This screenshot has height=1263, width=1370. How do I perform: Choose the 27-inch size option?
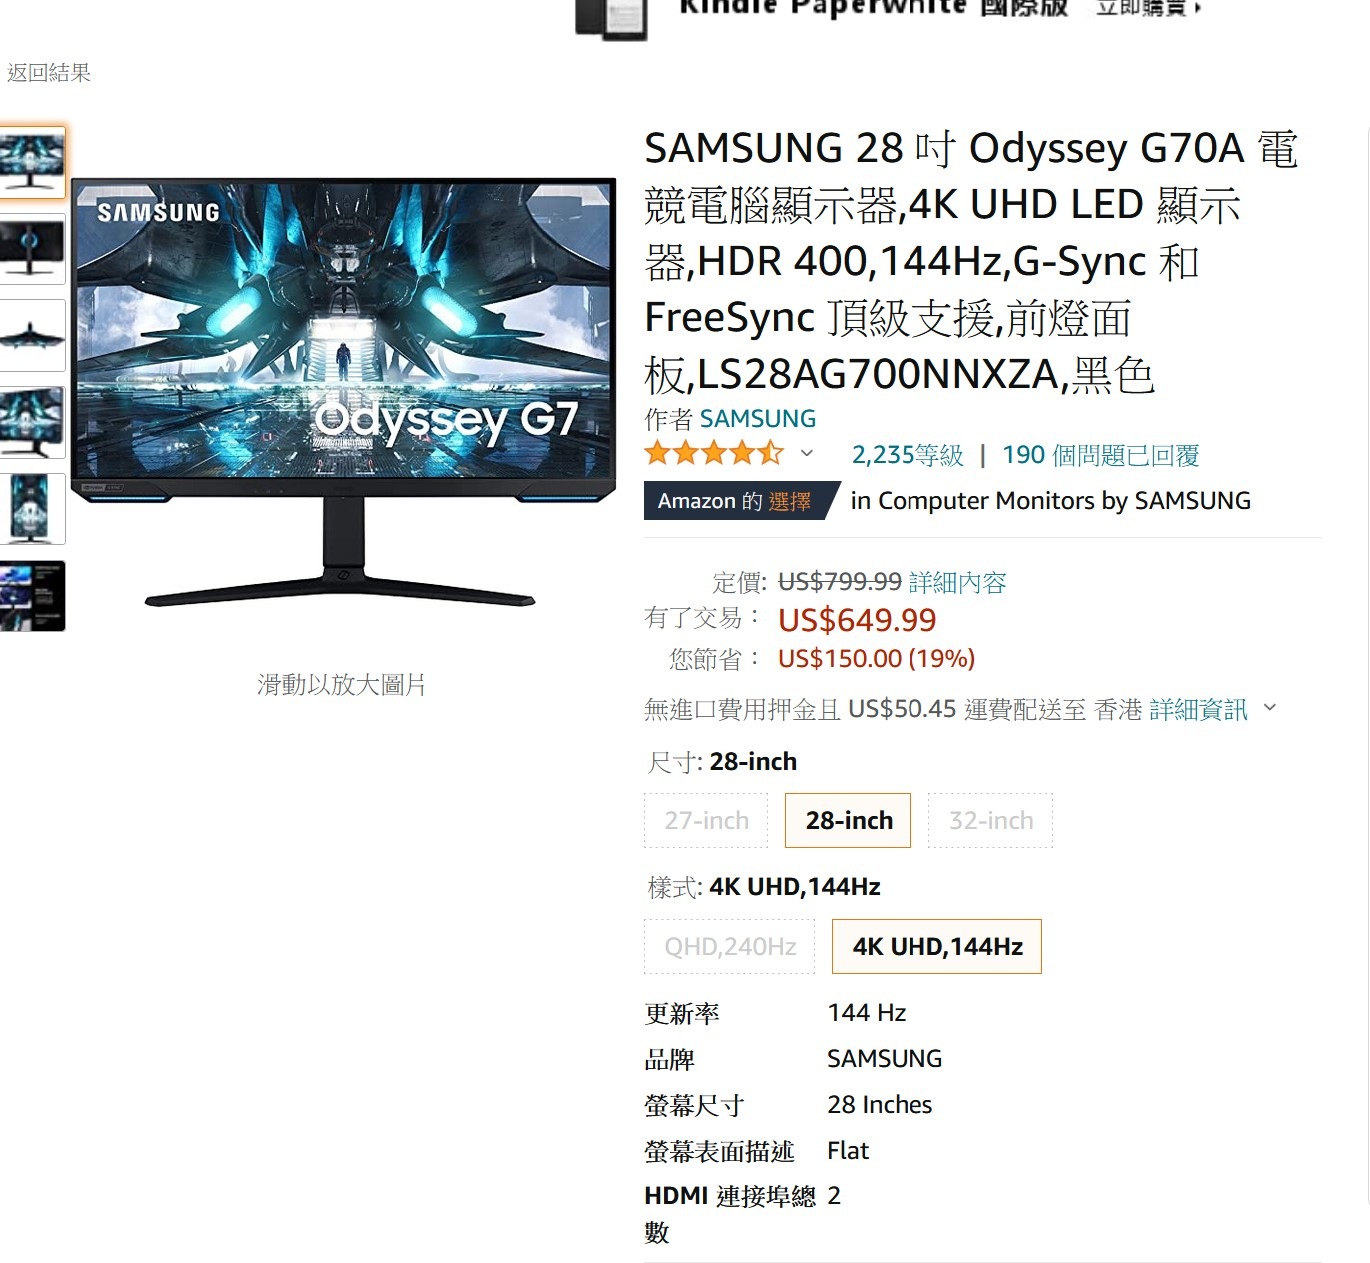pyautogui.click(x=706, y=820)
